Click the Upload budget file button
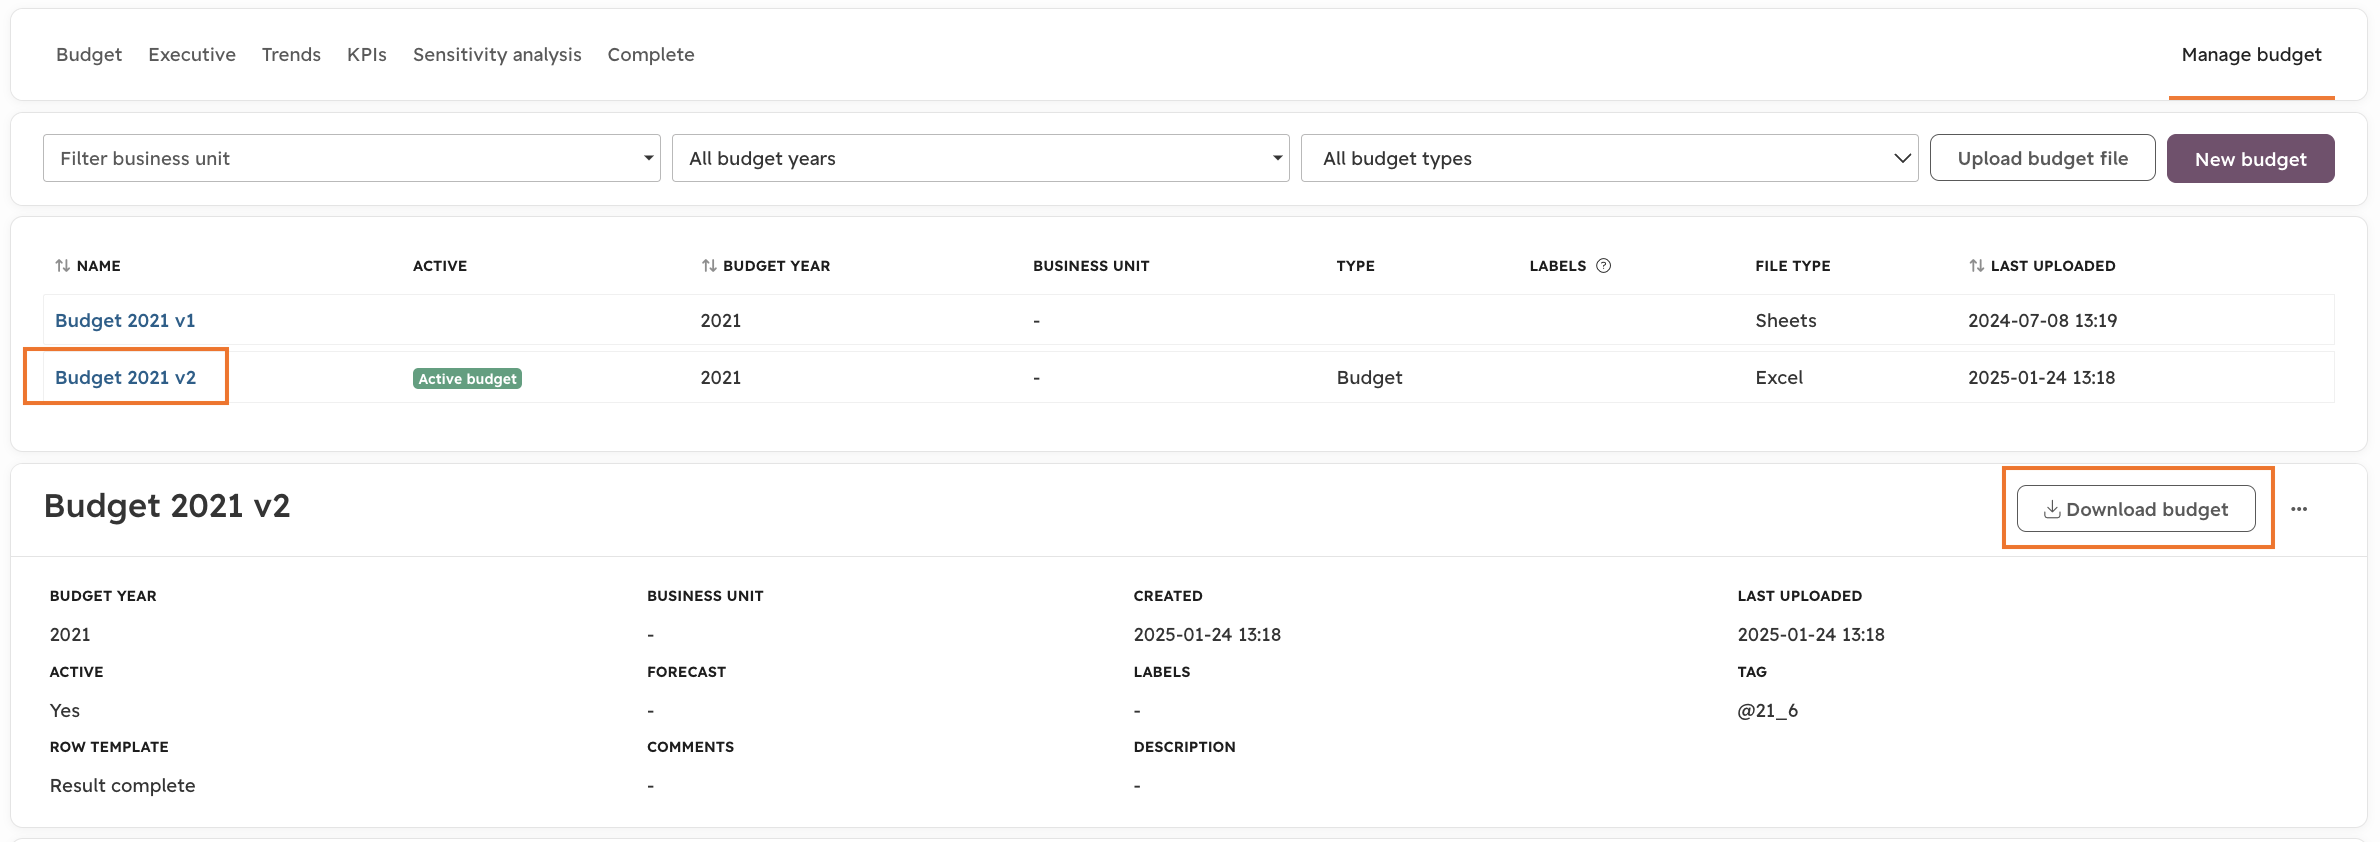This screenshot has width=2380, height=842. [x=2043, y=158]
